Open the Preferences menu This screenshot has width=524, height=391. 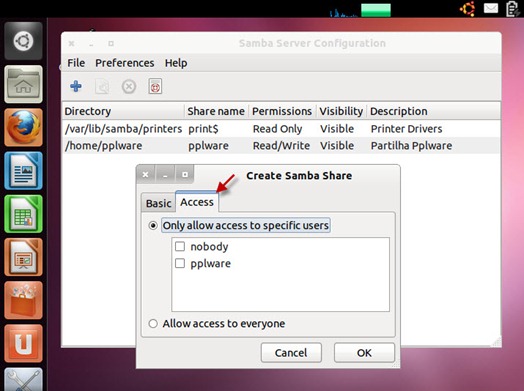point(125,63)
